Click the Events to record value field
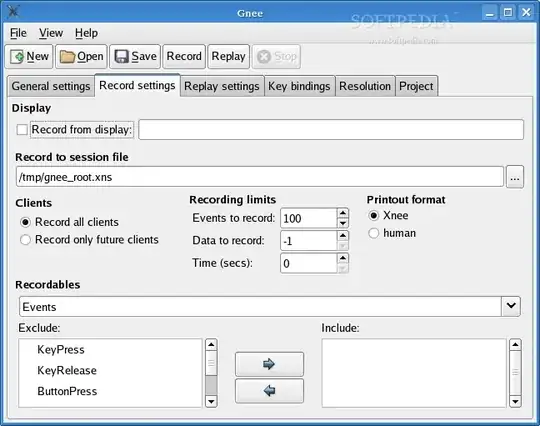The height and width of the screenshot is (426, 540). tap(308, 218)
